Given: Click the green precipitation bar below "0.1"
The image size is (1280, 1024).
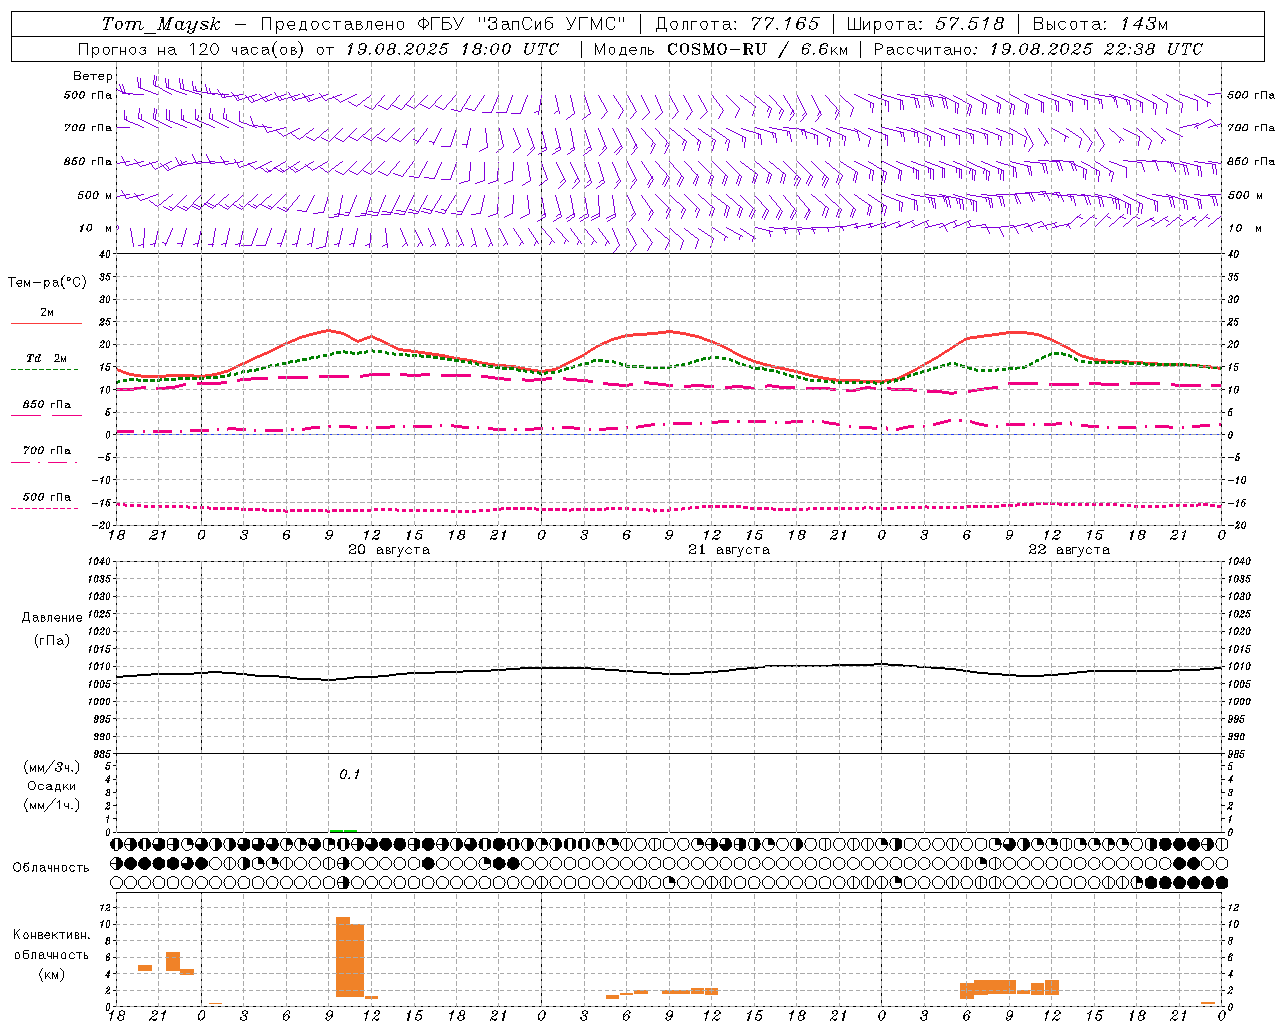Looking at the screenshot, I should [x=343, y=830].
